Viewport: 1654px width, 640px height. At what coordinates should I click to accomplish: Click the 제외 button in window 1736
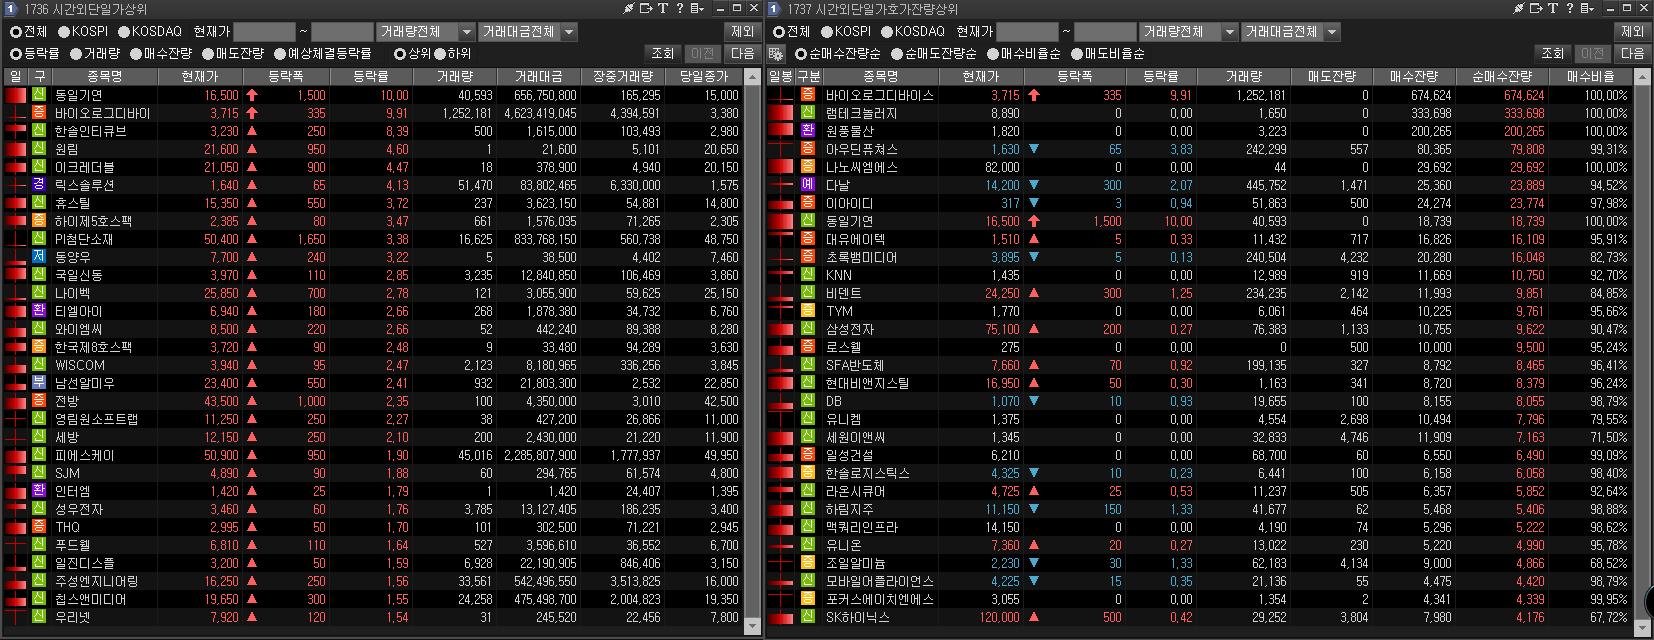pyautogui.click(x=742, y=31)
